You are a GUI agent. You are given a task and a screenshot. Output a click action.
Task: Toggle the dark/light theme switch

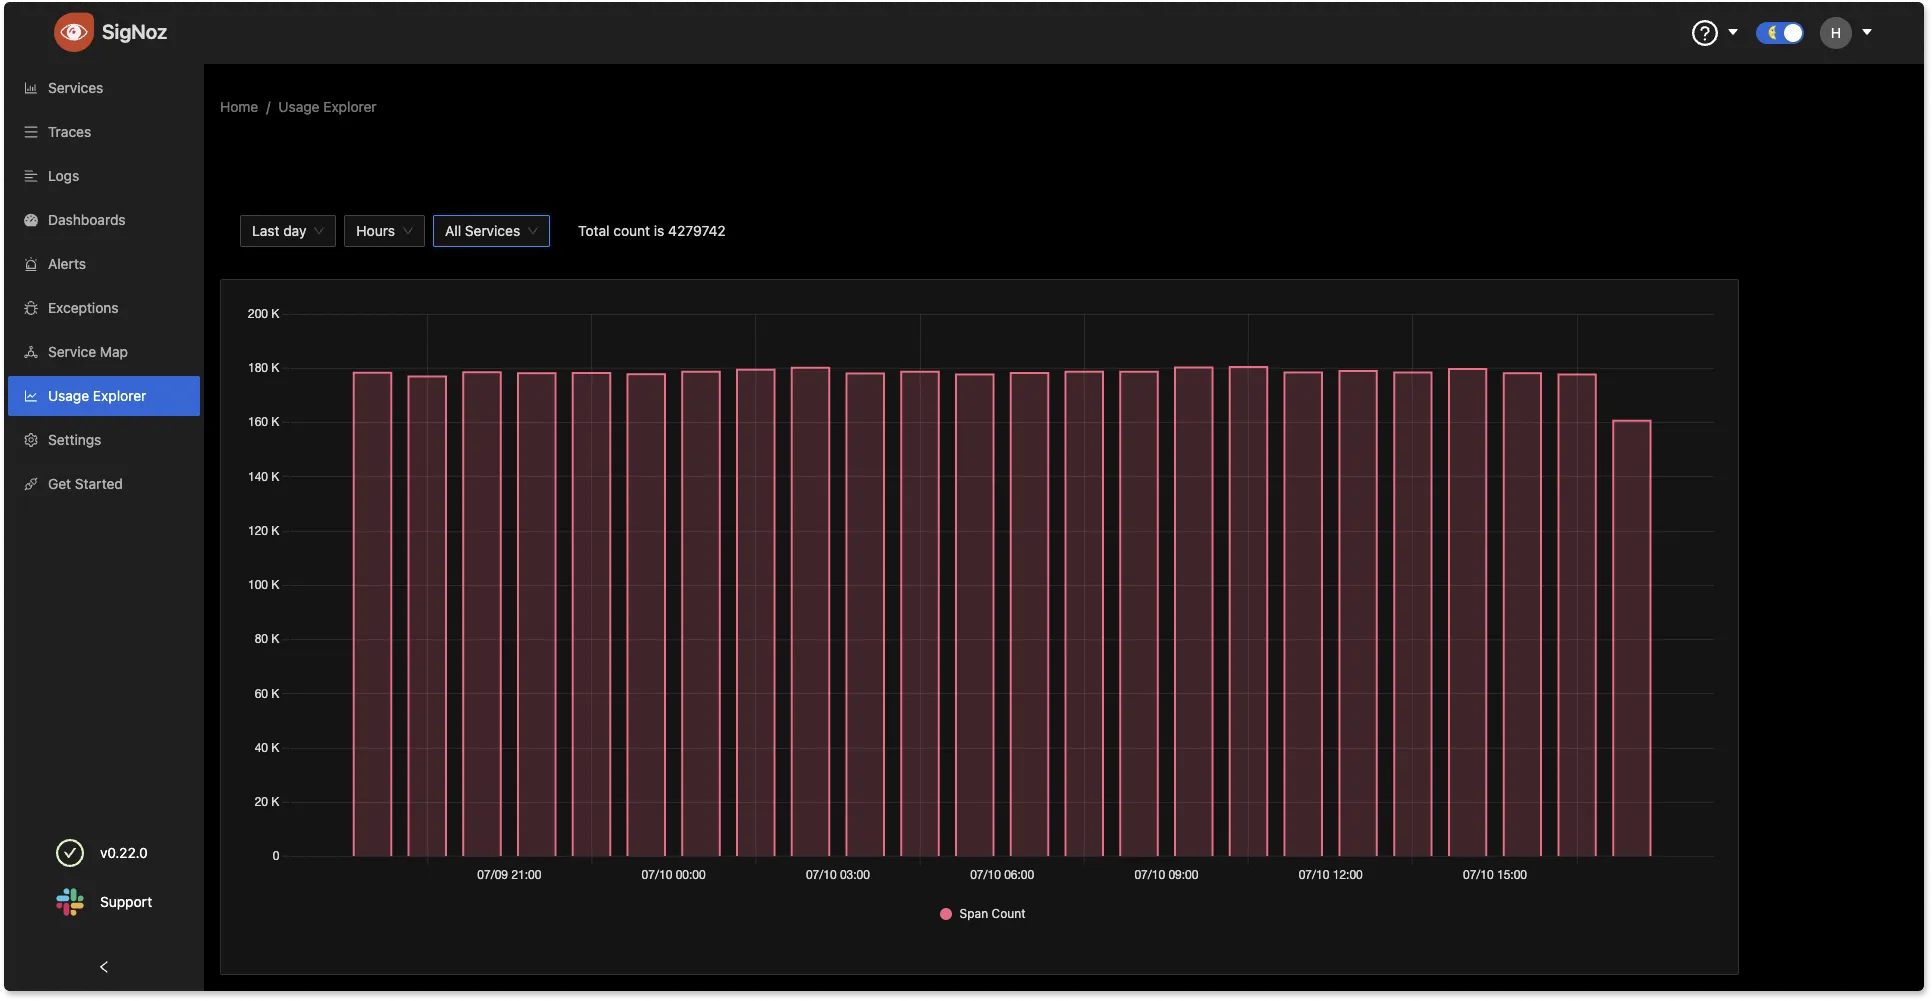(x=1779, y=32)
